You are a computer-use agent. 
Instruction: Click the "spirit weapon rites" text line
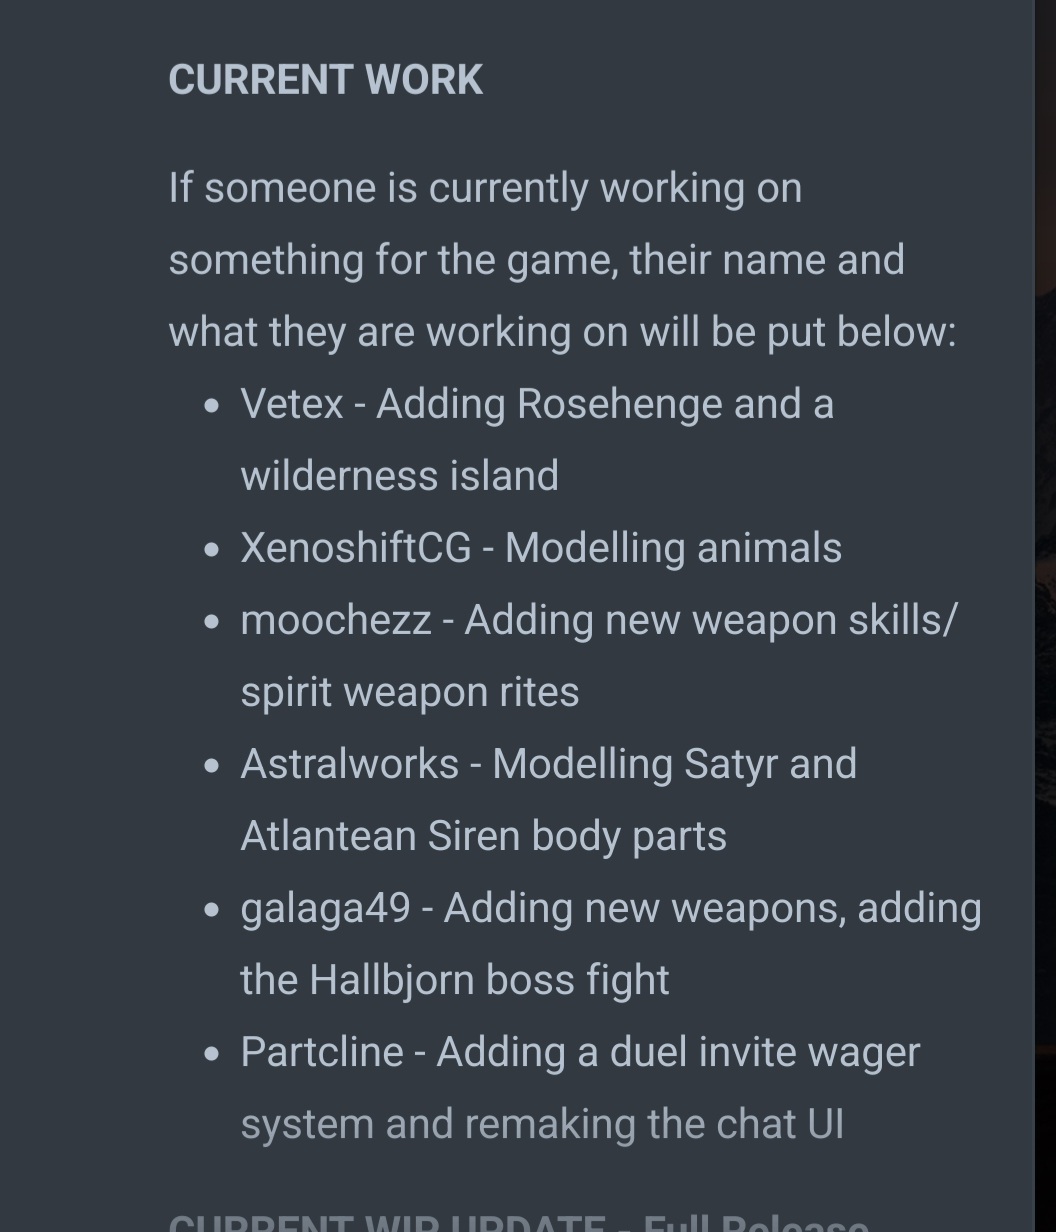(x=410, y=692)
